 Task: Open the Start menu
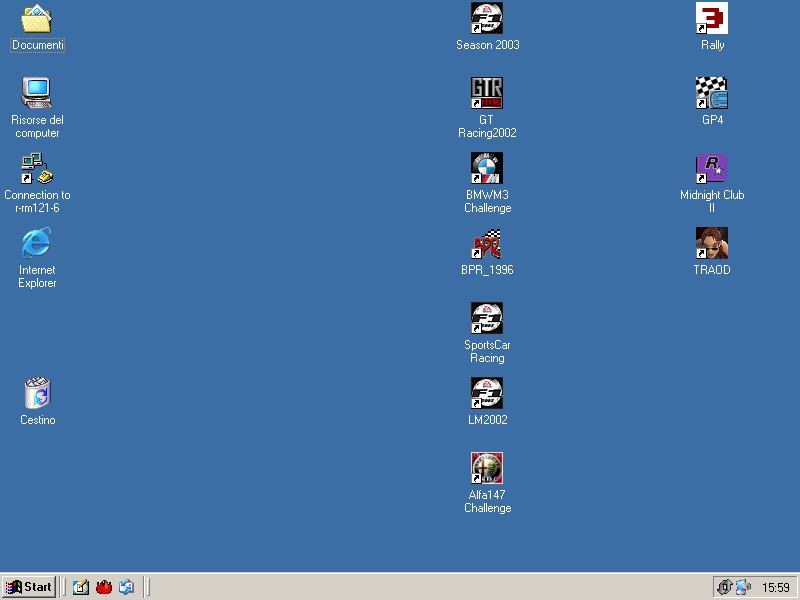(x=29, y=587)
